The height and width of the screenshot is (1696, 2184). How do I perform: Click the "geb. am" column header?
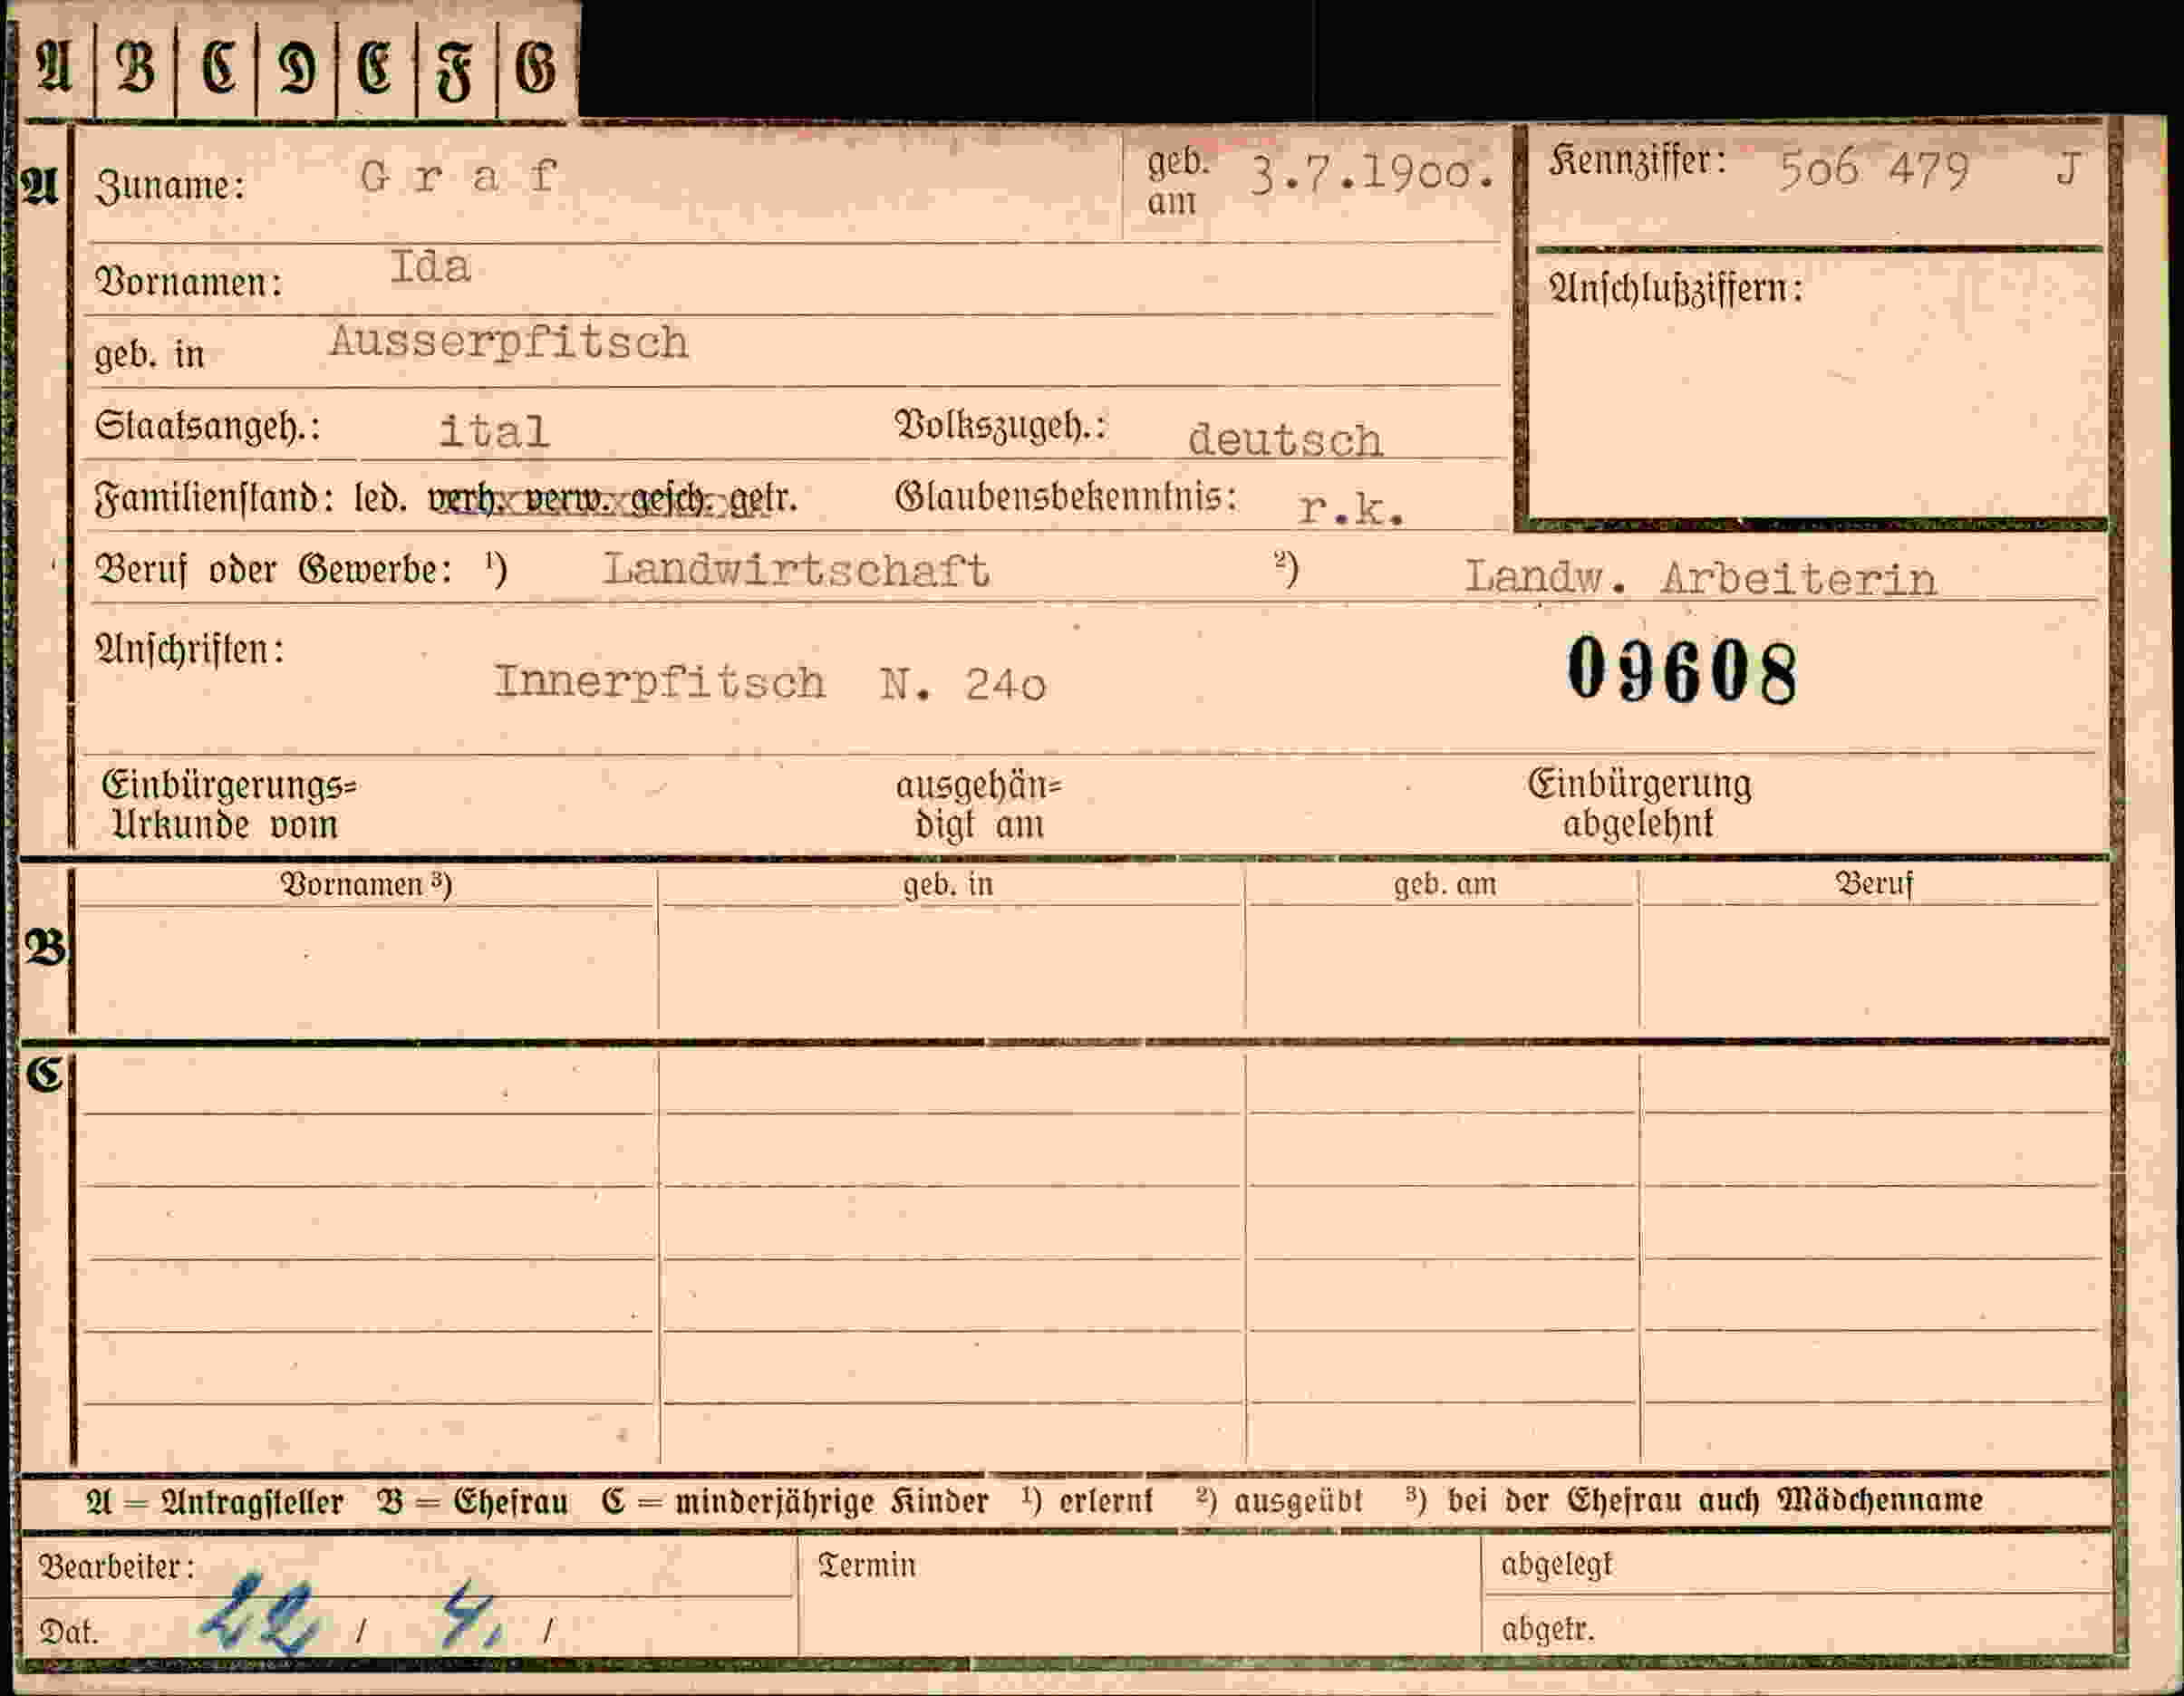coord(1445,884)
